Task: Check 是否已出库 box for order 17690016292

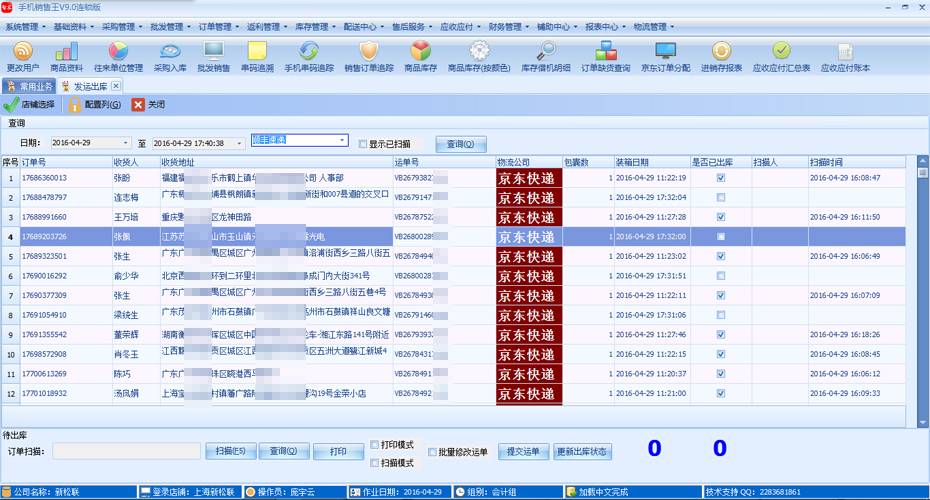Action: 721,276
